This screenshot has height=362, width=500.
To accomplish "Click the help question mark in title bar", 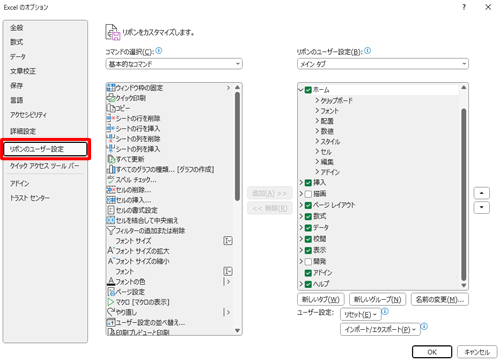I will point(464,7).
